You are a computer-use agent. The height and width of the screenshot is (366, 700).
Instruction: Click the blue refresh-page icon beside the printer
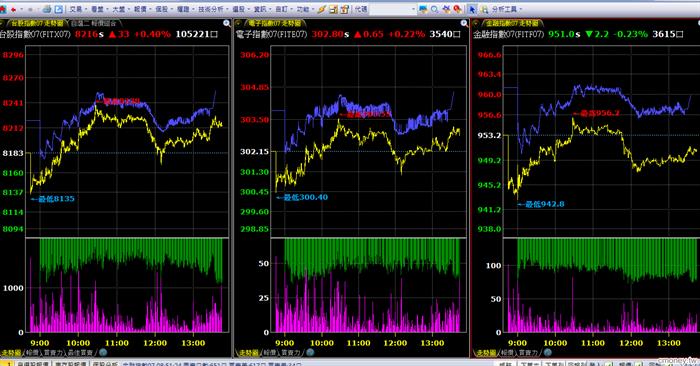(x=58, y=9)
